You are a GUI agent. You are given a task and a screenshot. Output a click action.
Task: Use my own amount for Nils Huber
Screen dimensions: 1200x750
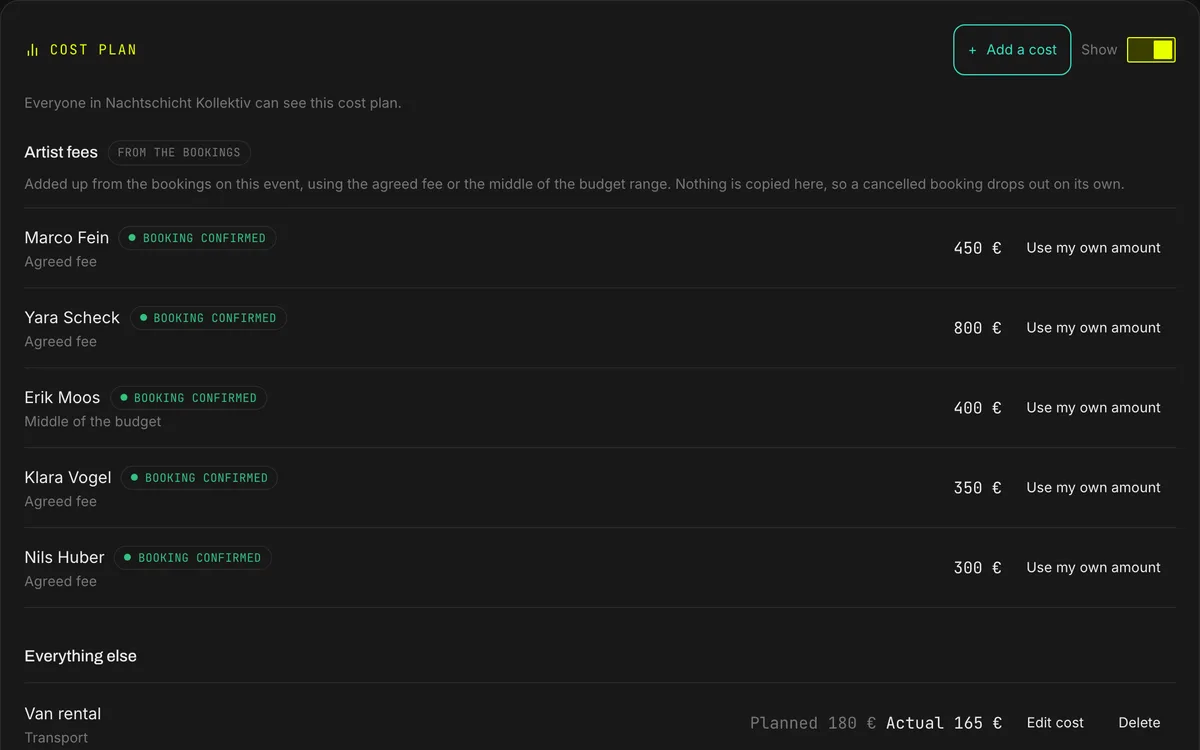point(1093,568)
